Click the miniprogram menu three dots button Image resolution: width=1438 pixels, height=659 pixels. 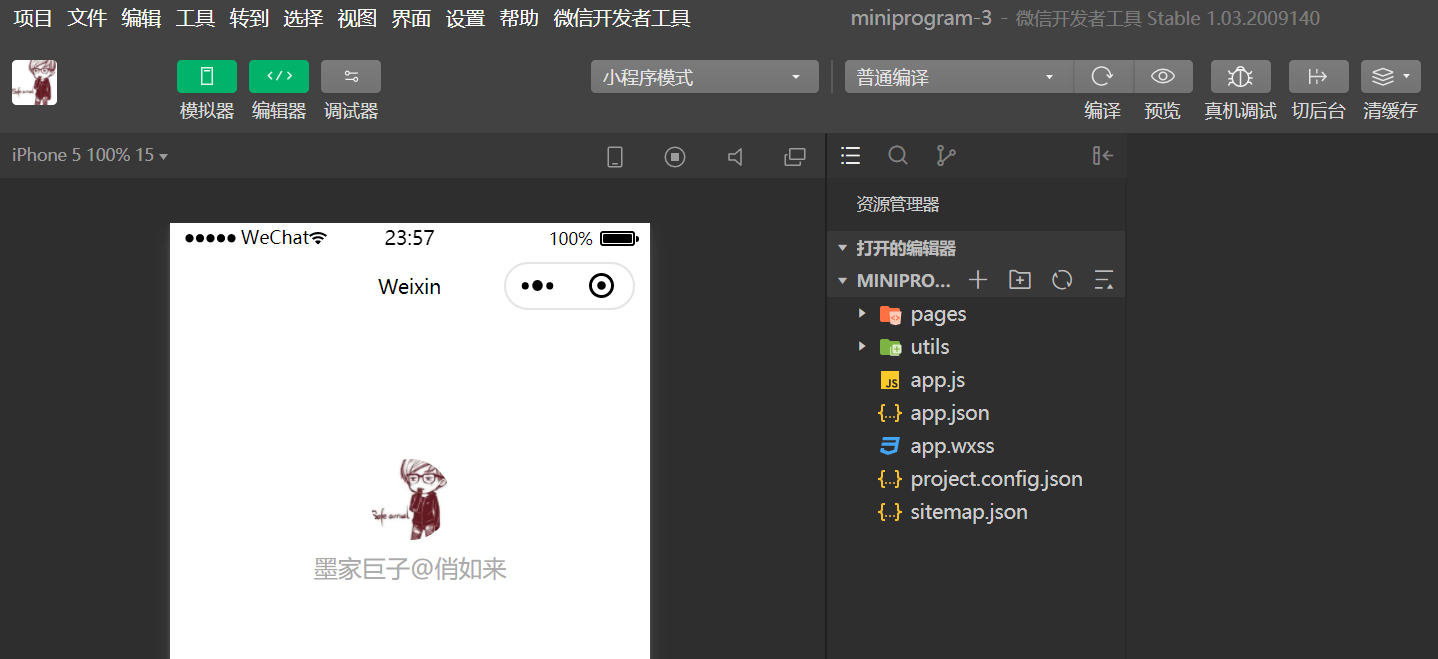pos(538,286)
